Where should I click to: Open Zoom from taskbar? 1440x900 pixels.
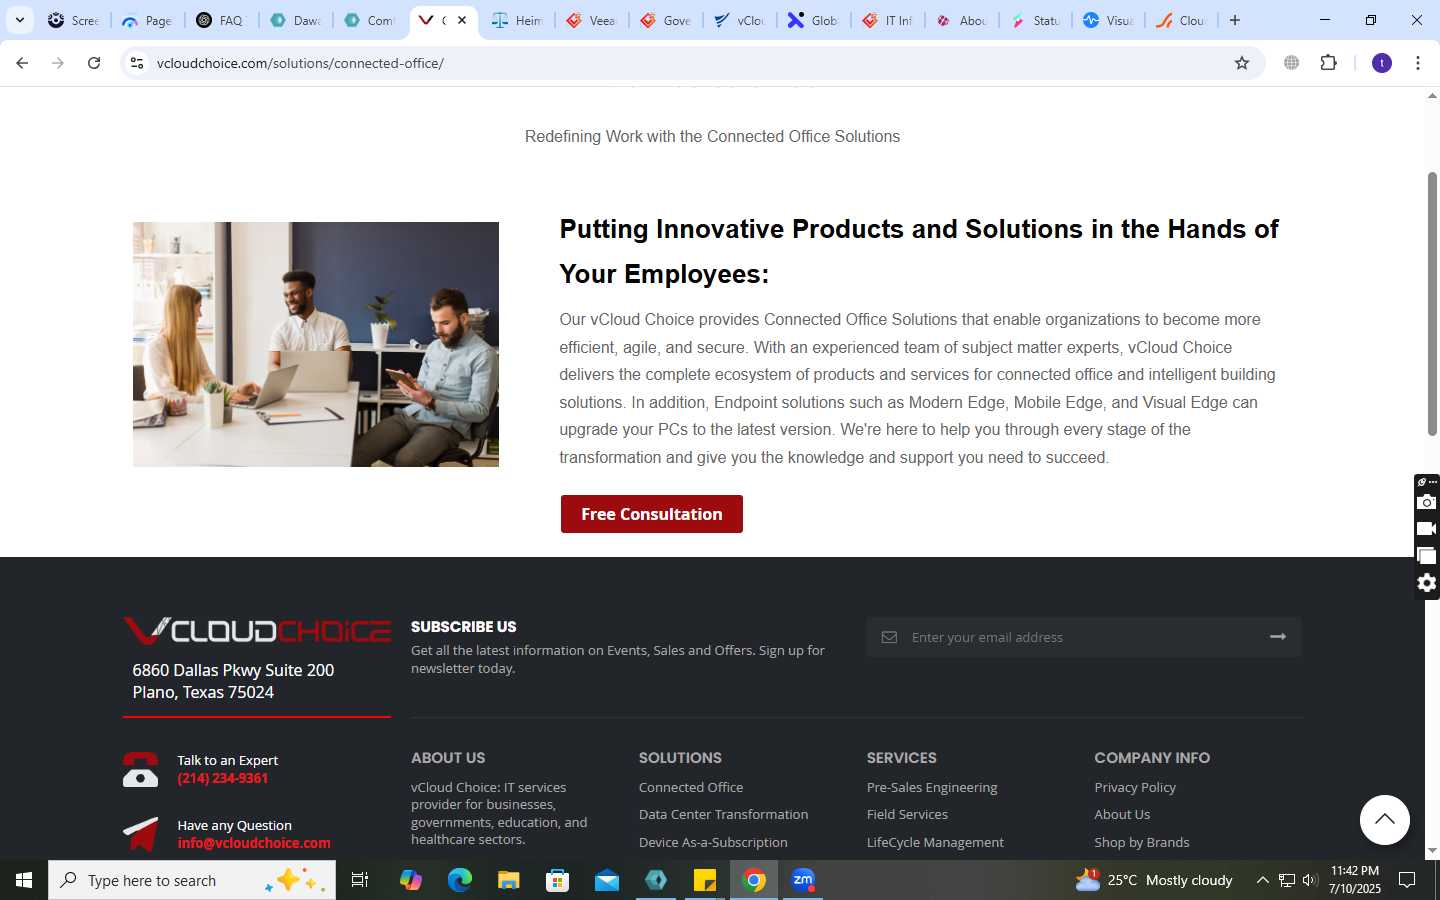click(x=803, y=880)
